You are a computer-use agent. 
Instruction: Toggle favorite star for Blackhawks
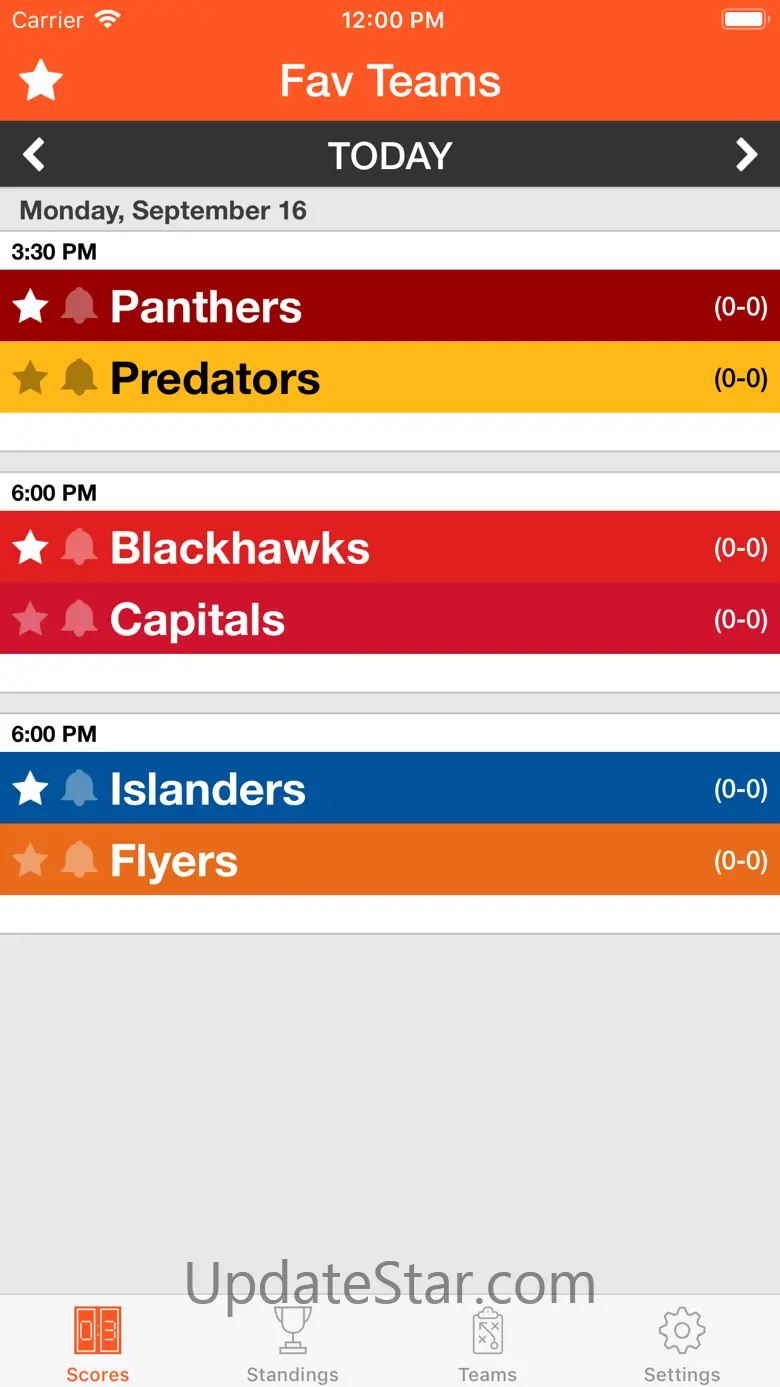point(31,548)
